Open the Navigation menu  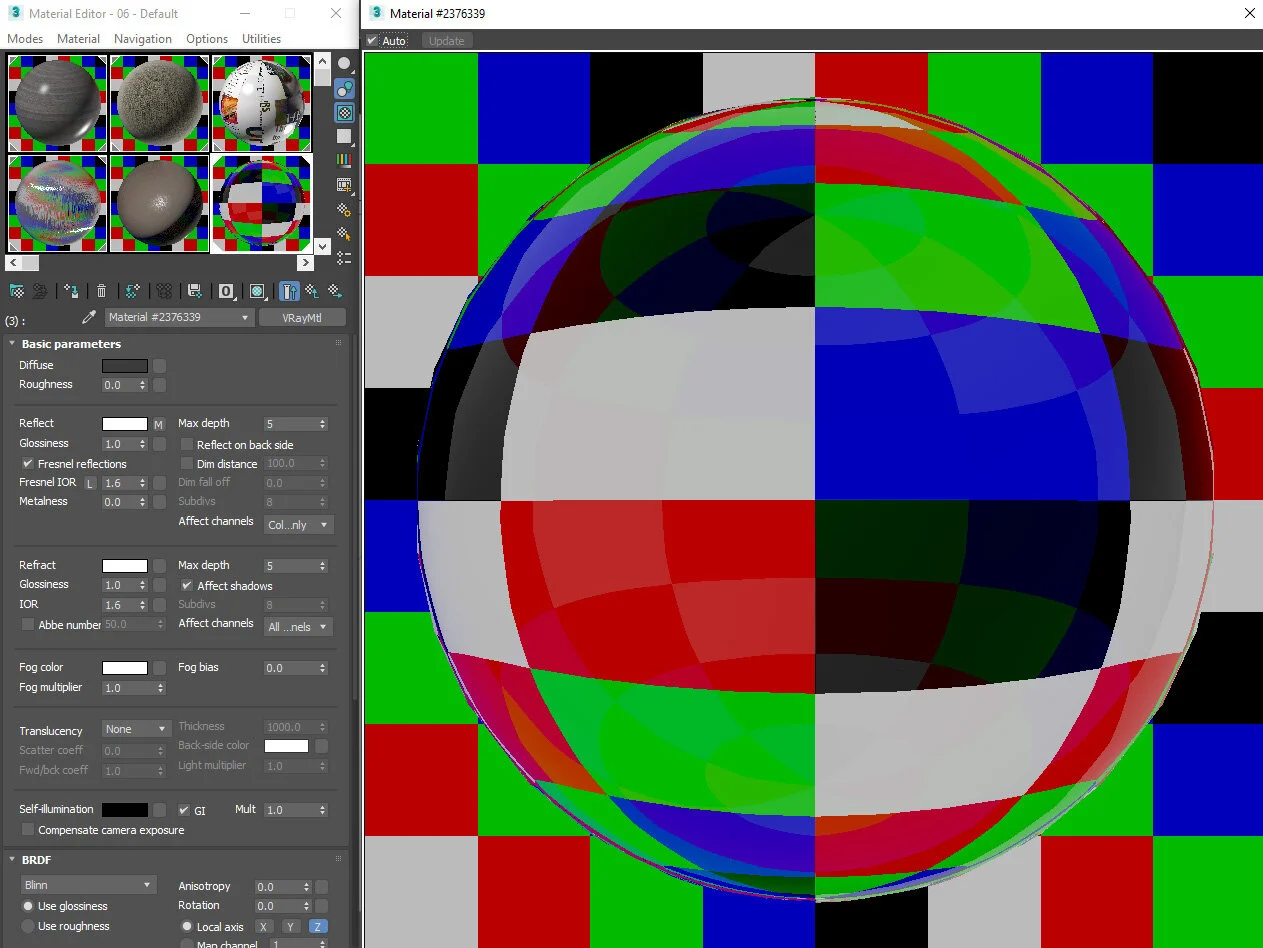(x=143, y=39)
